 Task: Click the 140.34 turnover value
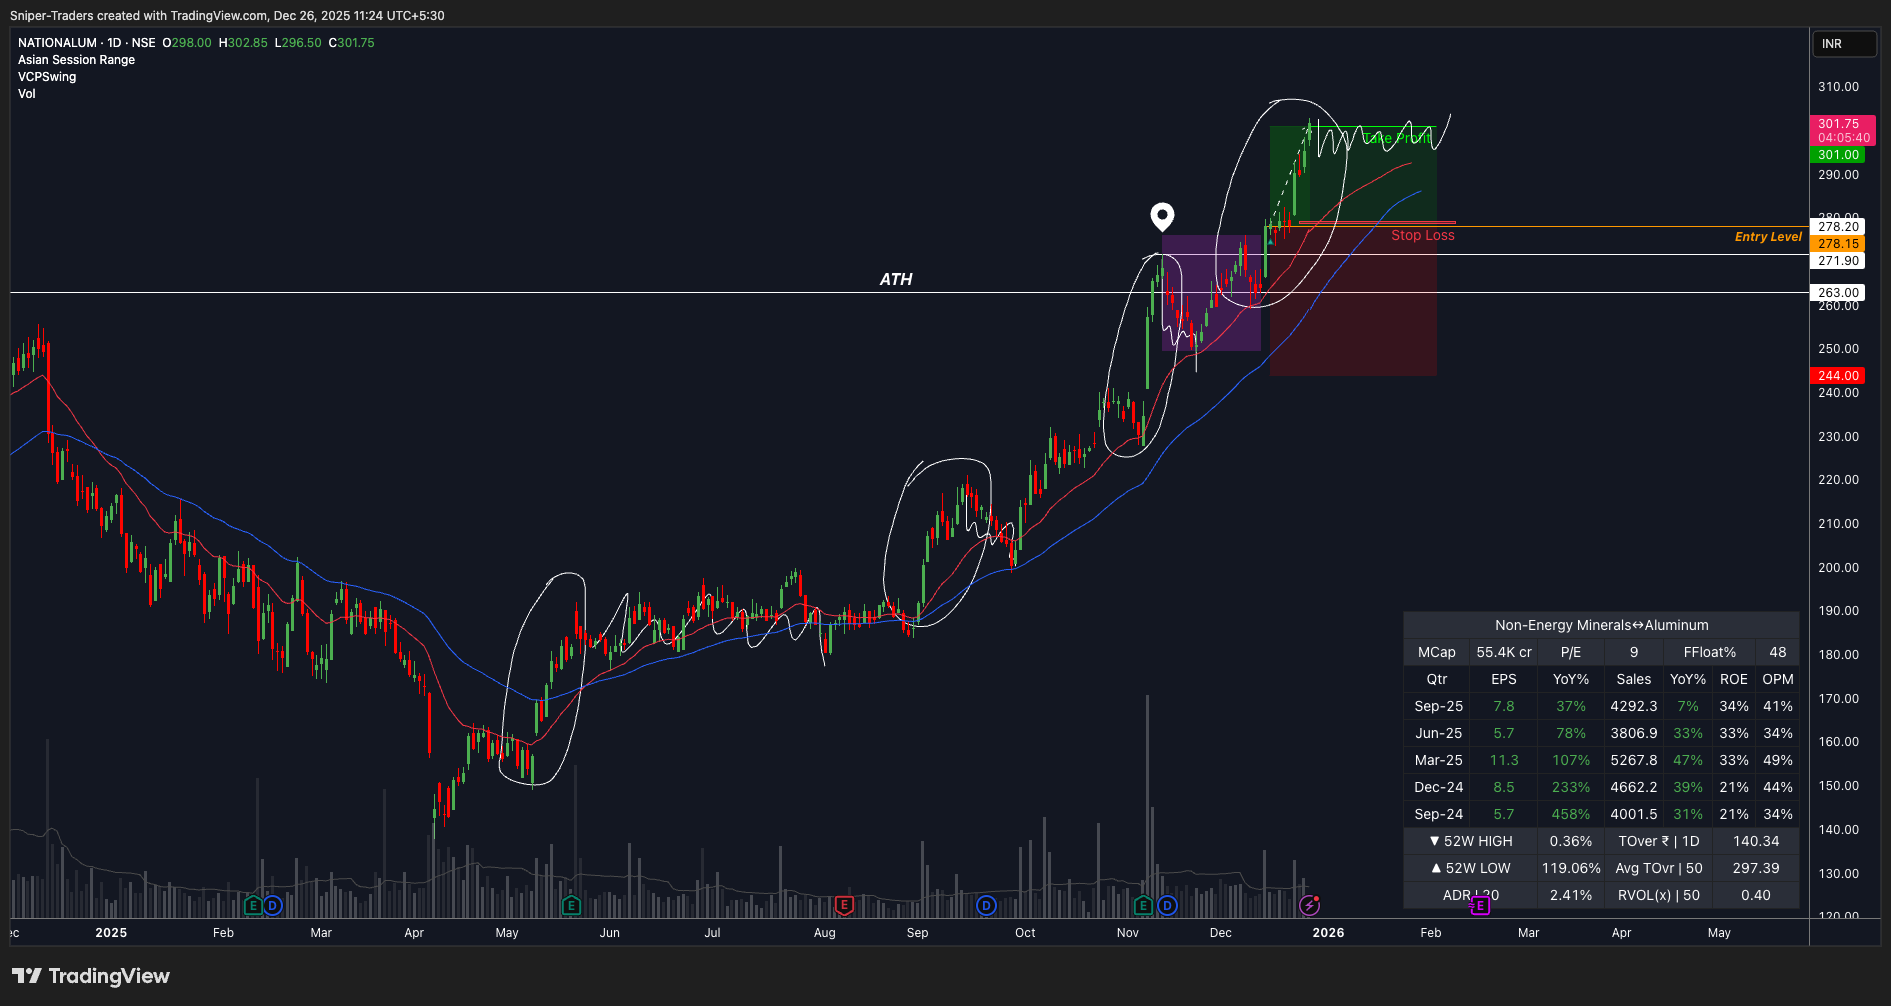[1755, 841]
